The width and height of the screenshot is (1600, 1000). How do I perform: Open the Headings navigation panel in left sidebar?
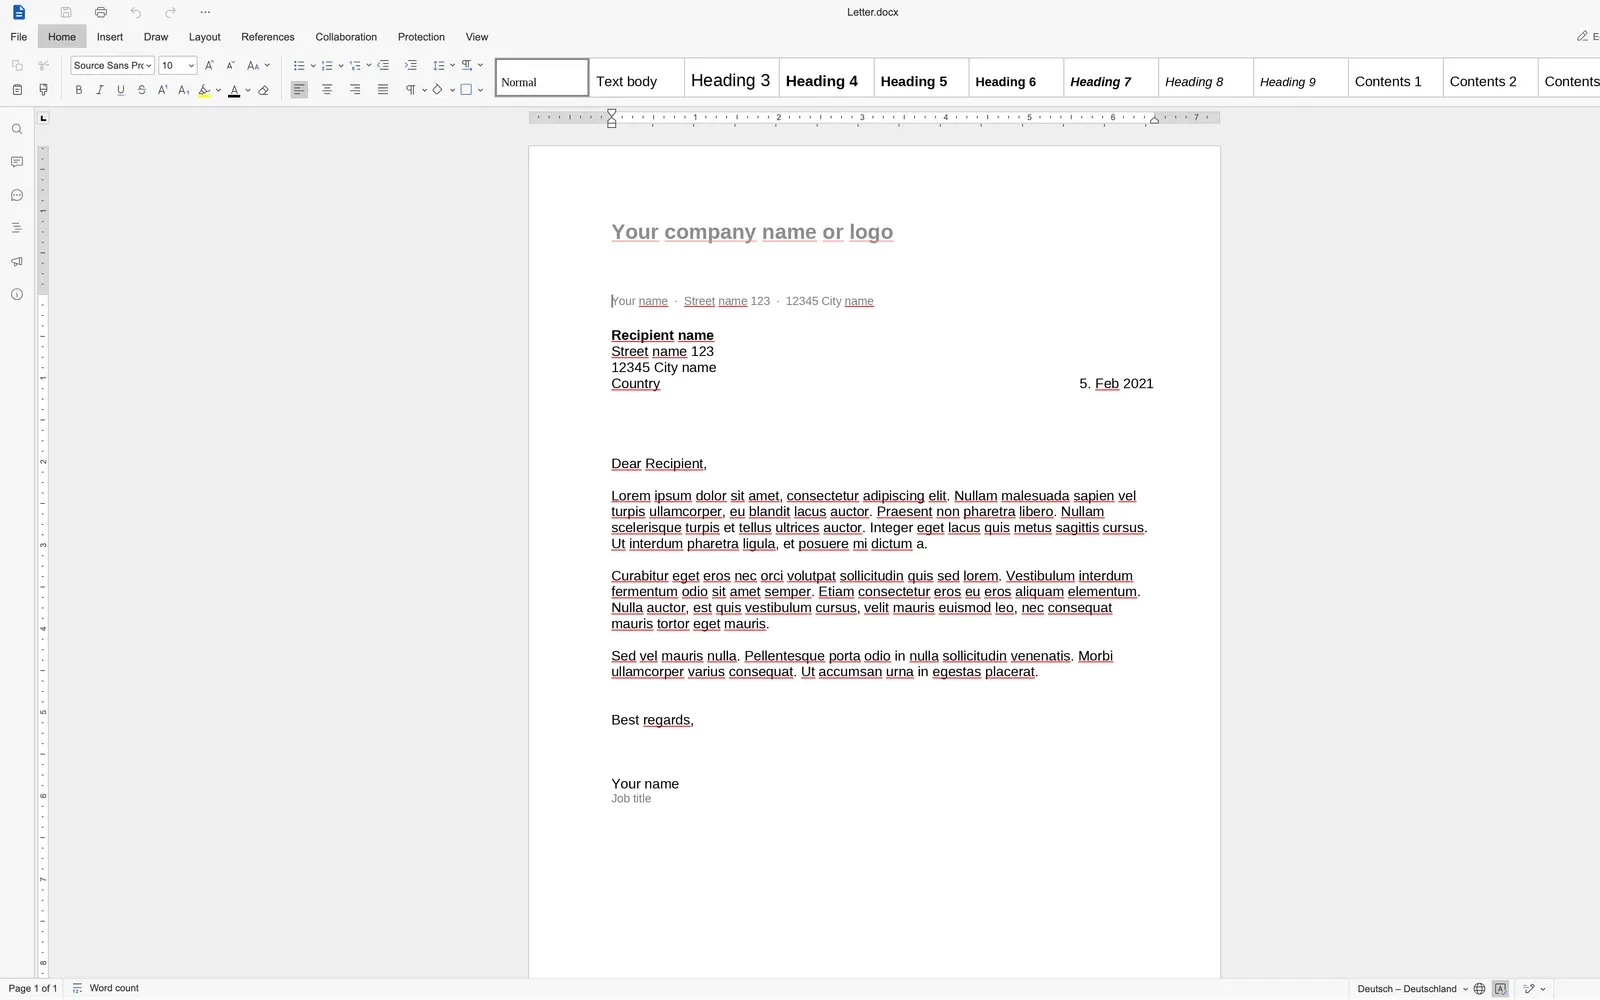point(17,228)
